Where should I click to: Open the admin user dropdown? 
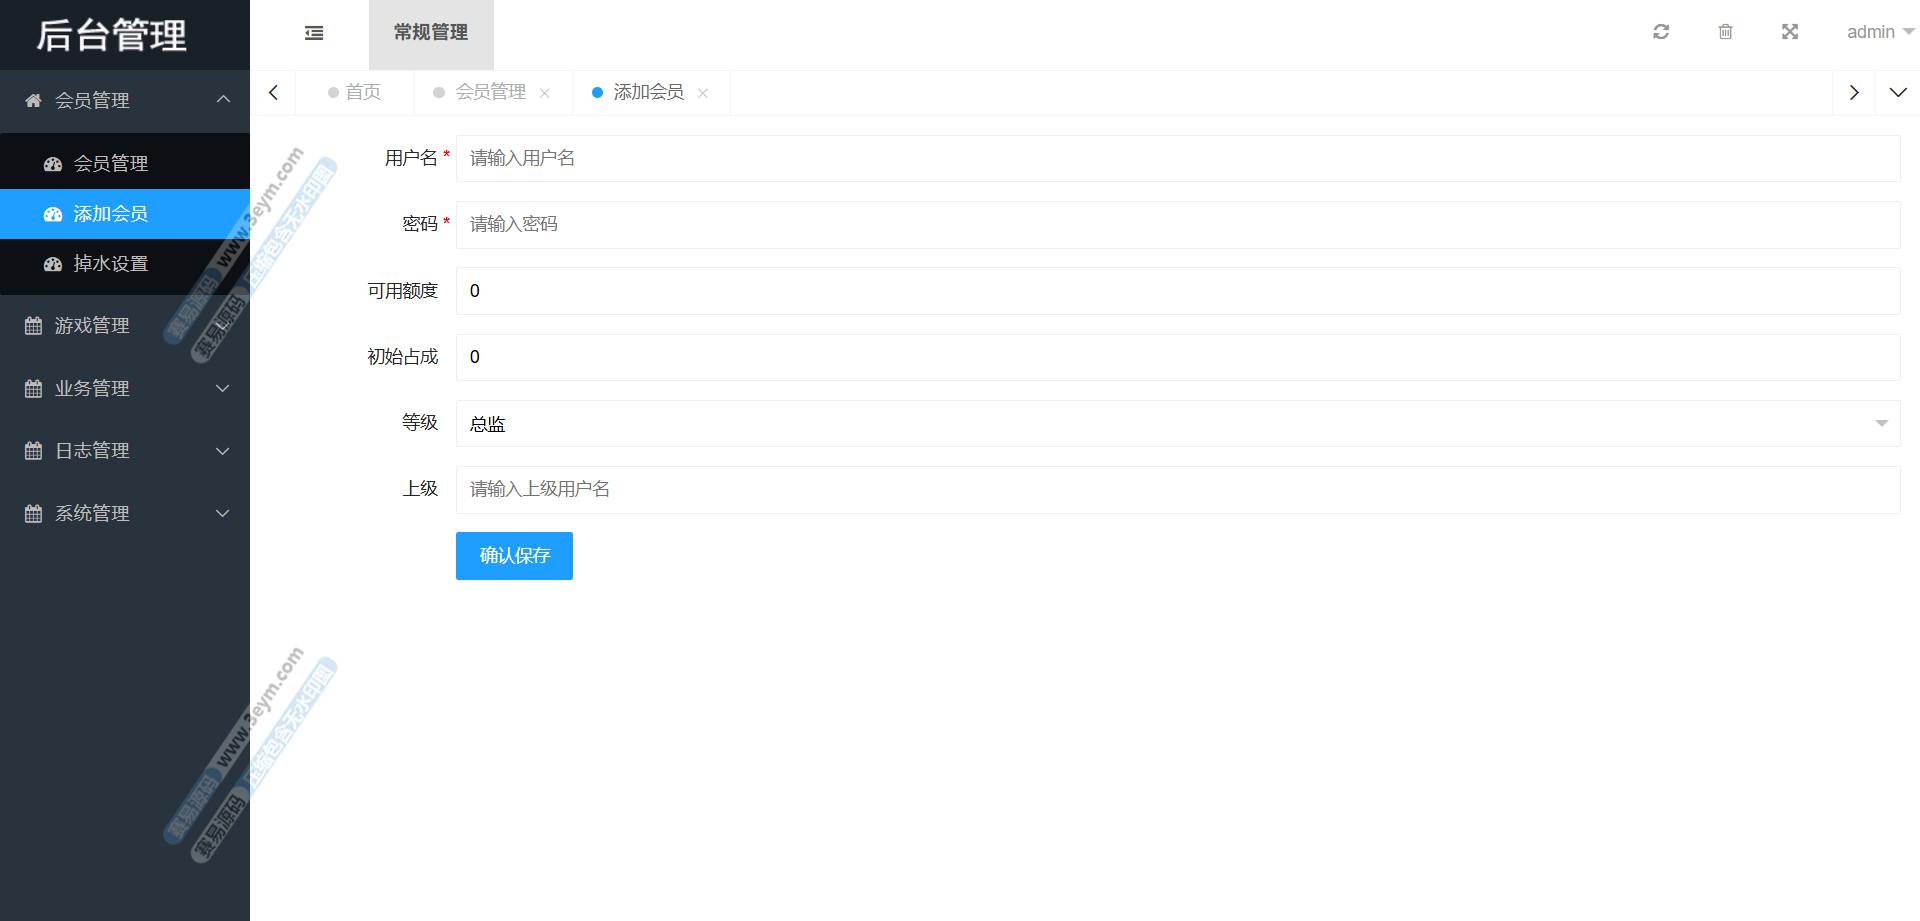(x=1879, y=32)
